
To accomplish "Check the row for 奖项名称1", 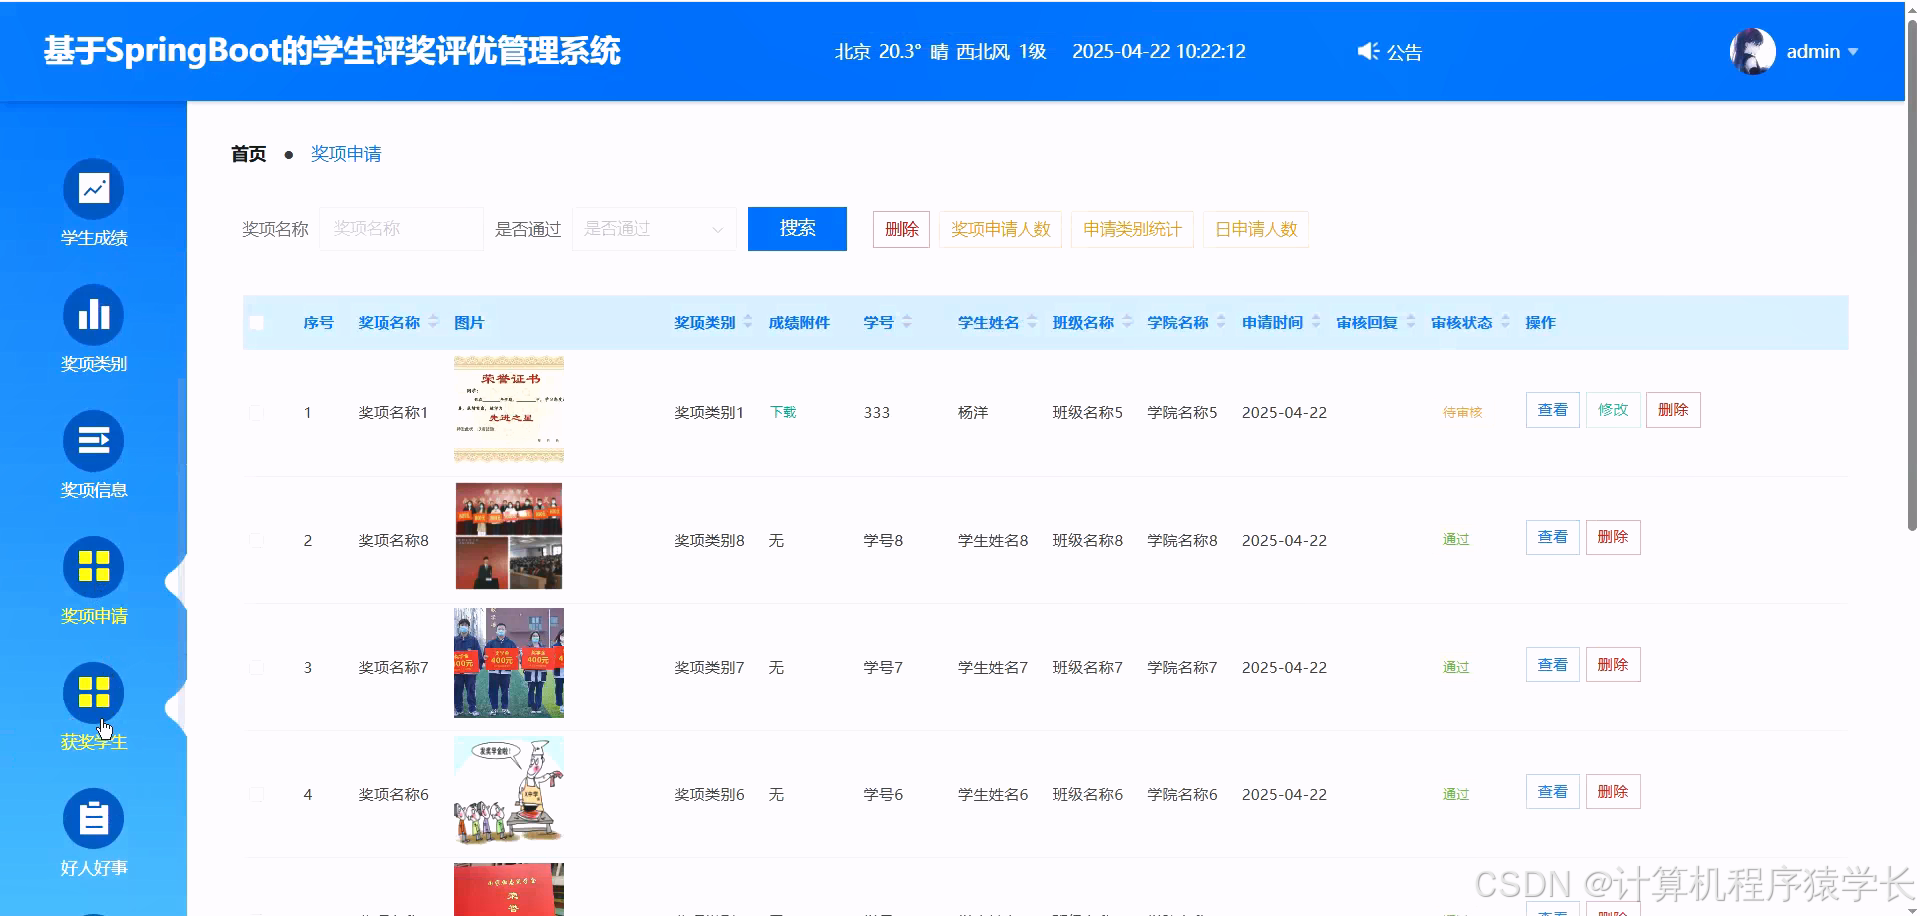I will coord(257,413).
